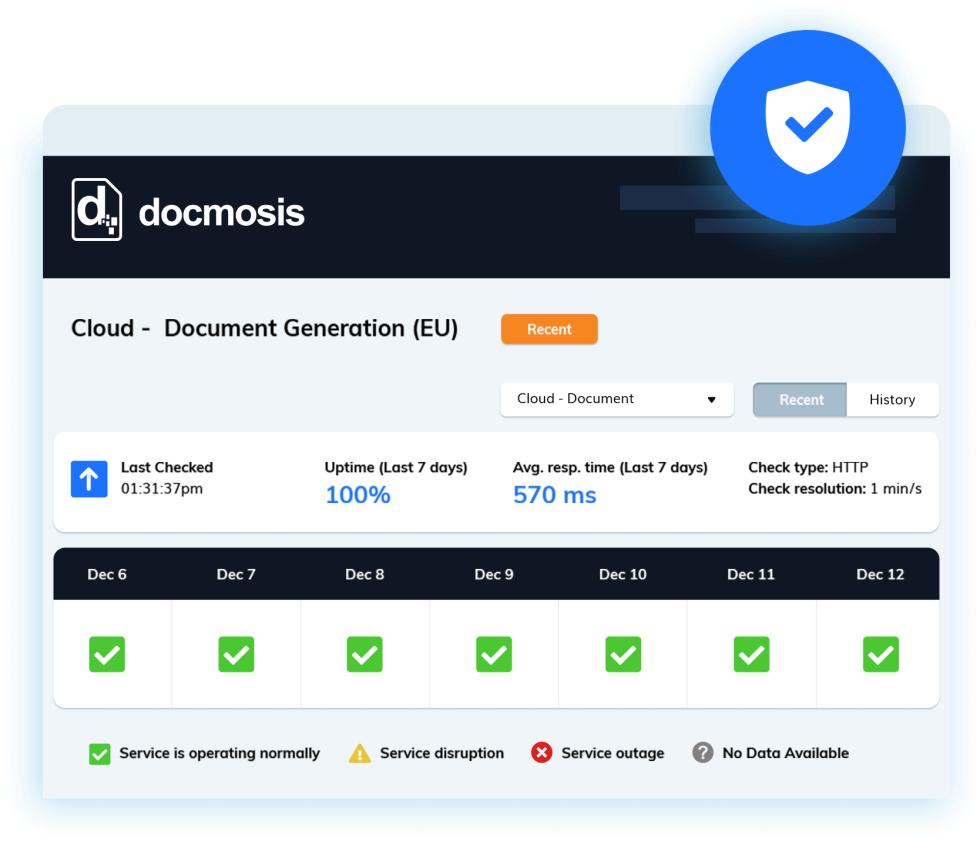
Task: Click the 100% uptime value link
Action: coord(357,494)
